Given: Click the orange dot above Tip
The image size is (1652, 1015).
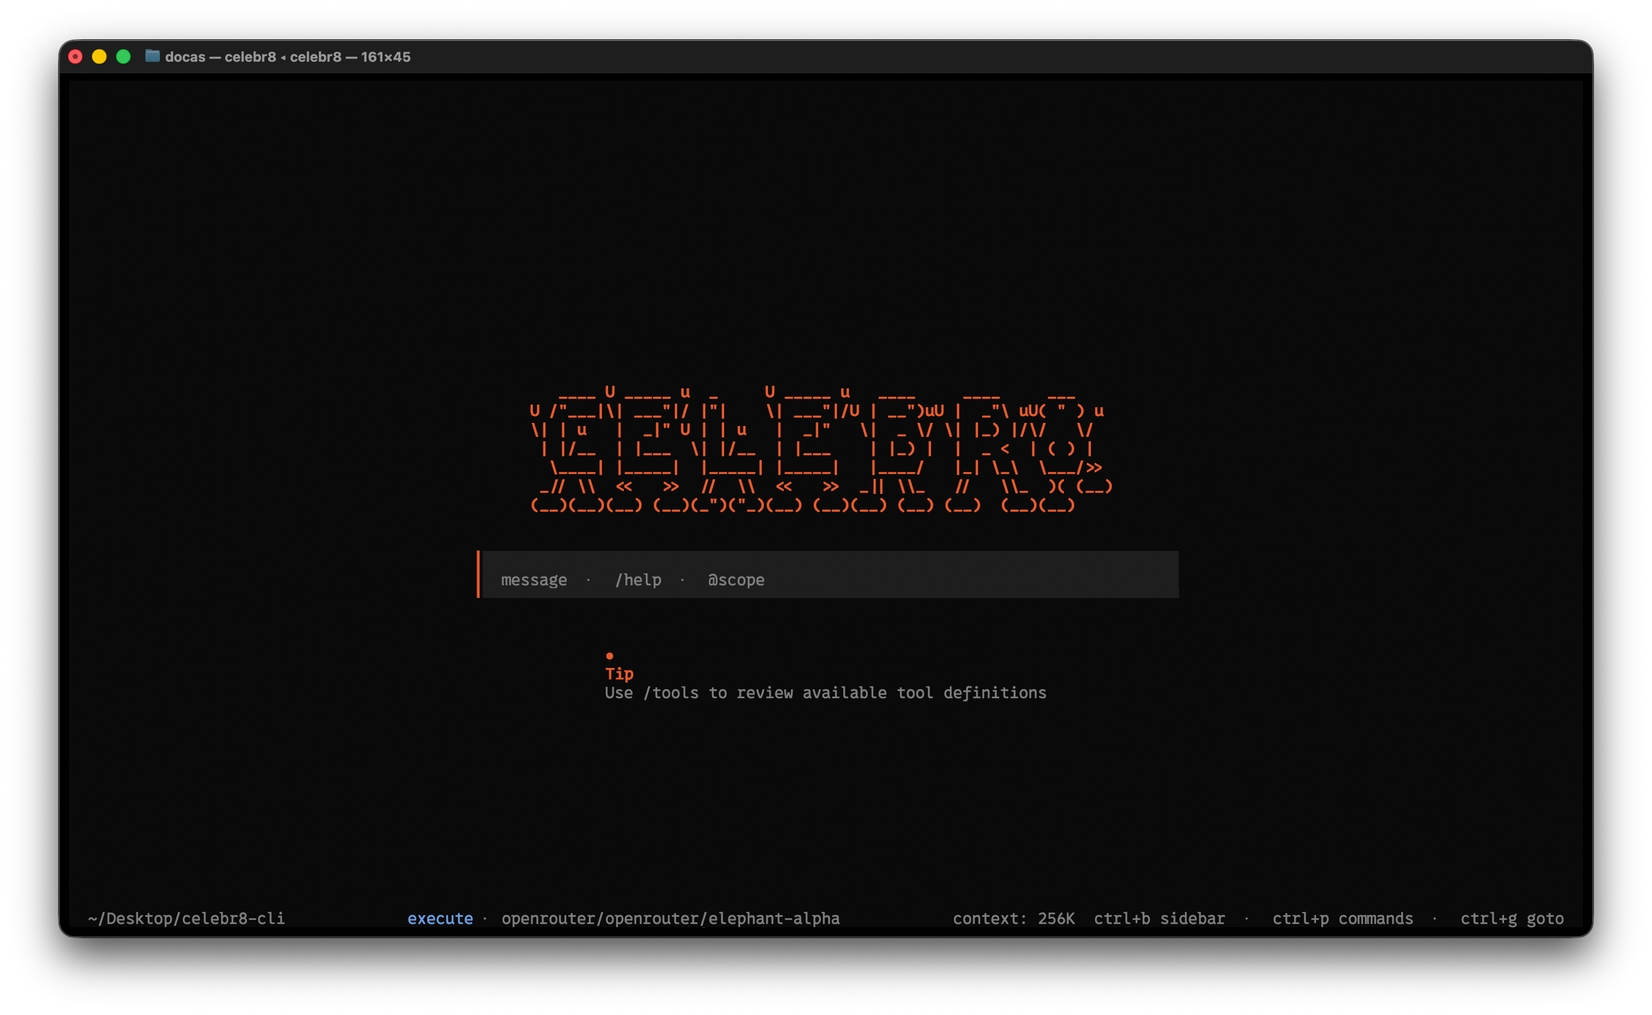Looking at the screenshot, I should [x=609, y=656].
